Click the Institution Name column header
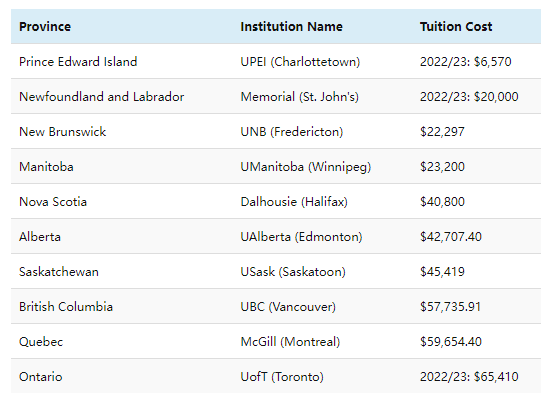 click(292, 27)
